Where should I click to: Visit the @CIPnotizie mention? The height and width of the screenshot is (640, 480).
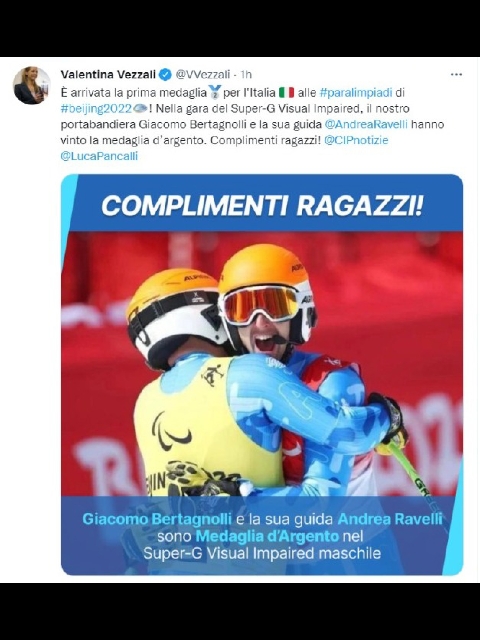click(x=356, y=140)
